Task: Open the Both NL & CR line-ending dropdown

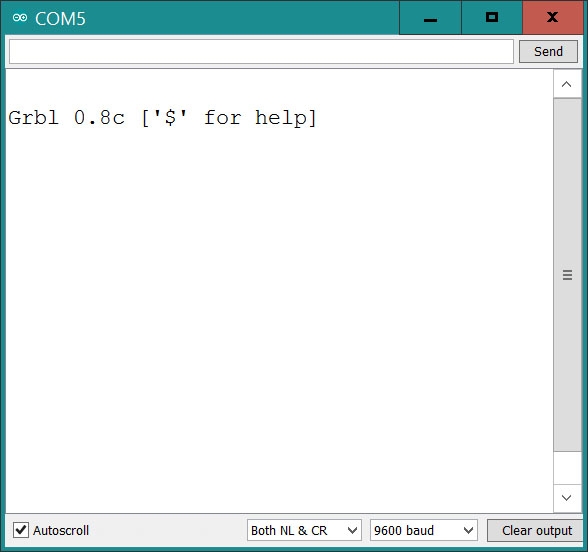Action: pos(304,530)
